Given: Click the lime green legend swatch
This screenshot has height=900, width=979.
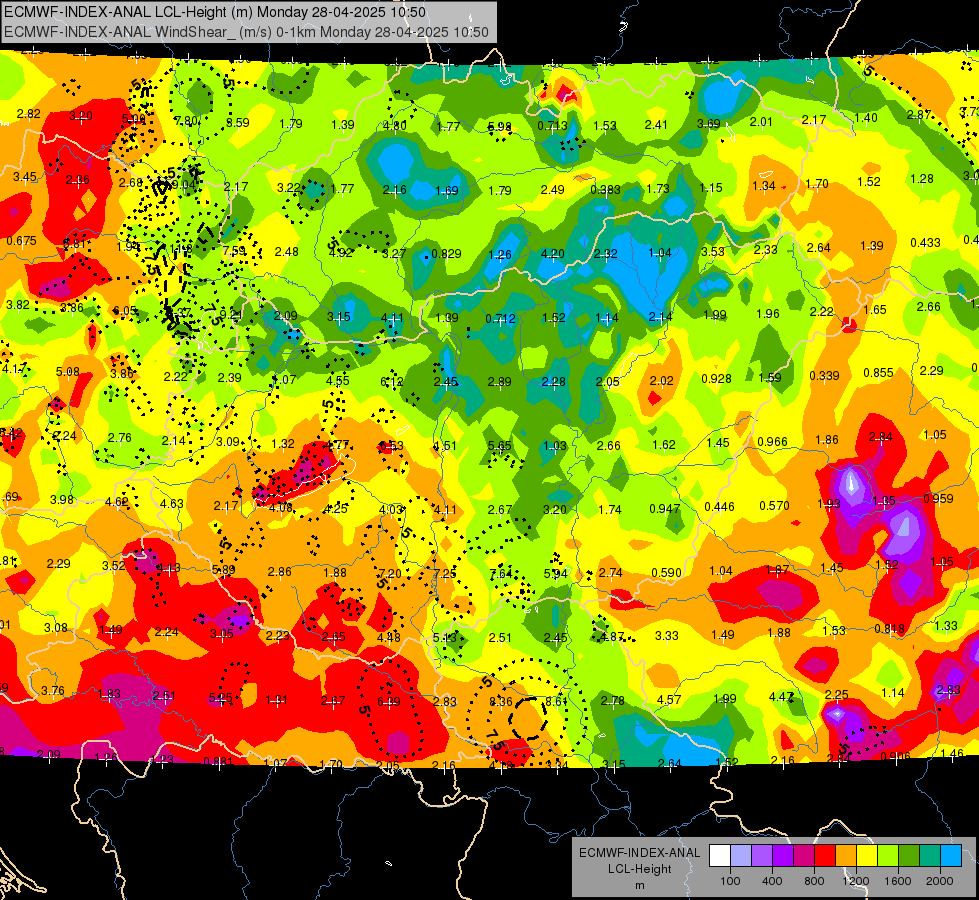Looking at the screenshot, I should point(888,856).
